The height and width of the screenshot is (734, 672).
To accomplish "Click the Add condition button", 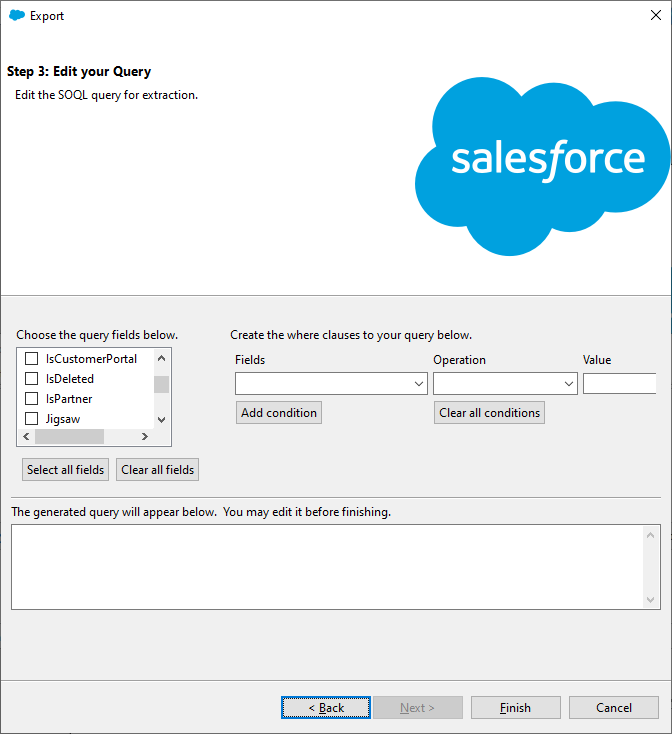I will pos(279,412).
